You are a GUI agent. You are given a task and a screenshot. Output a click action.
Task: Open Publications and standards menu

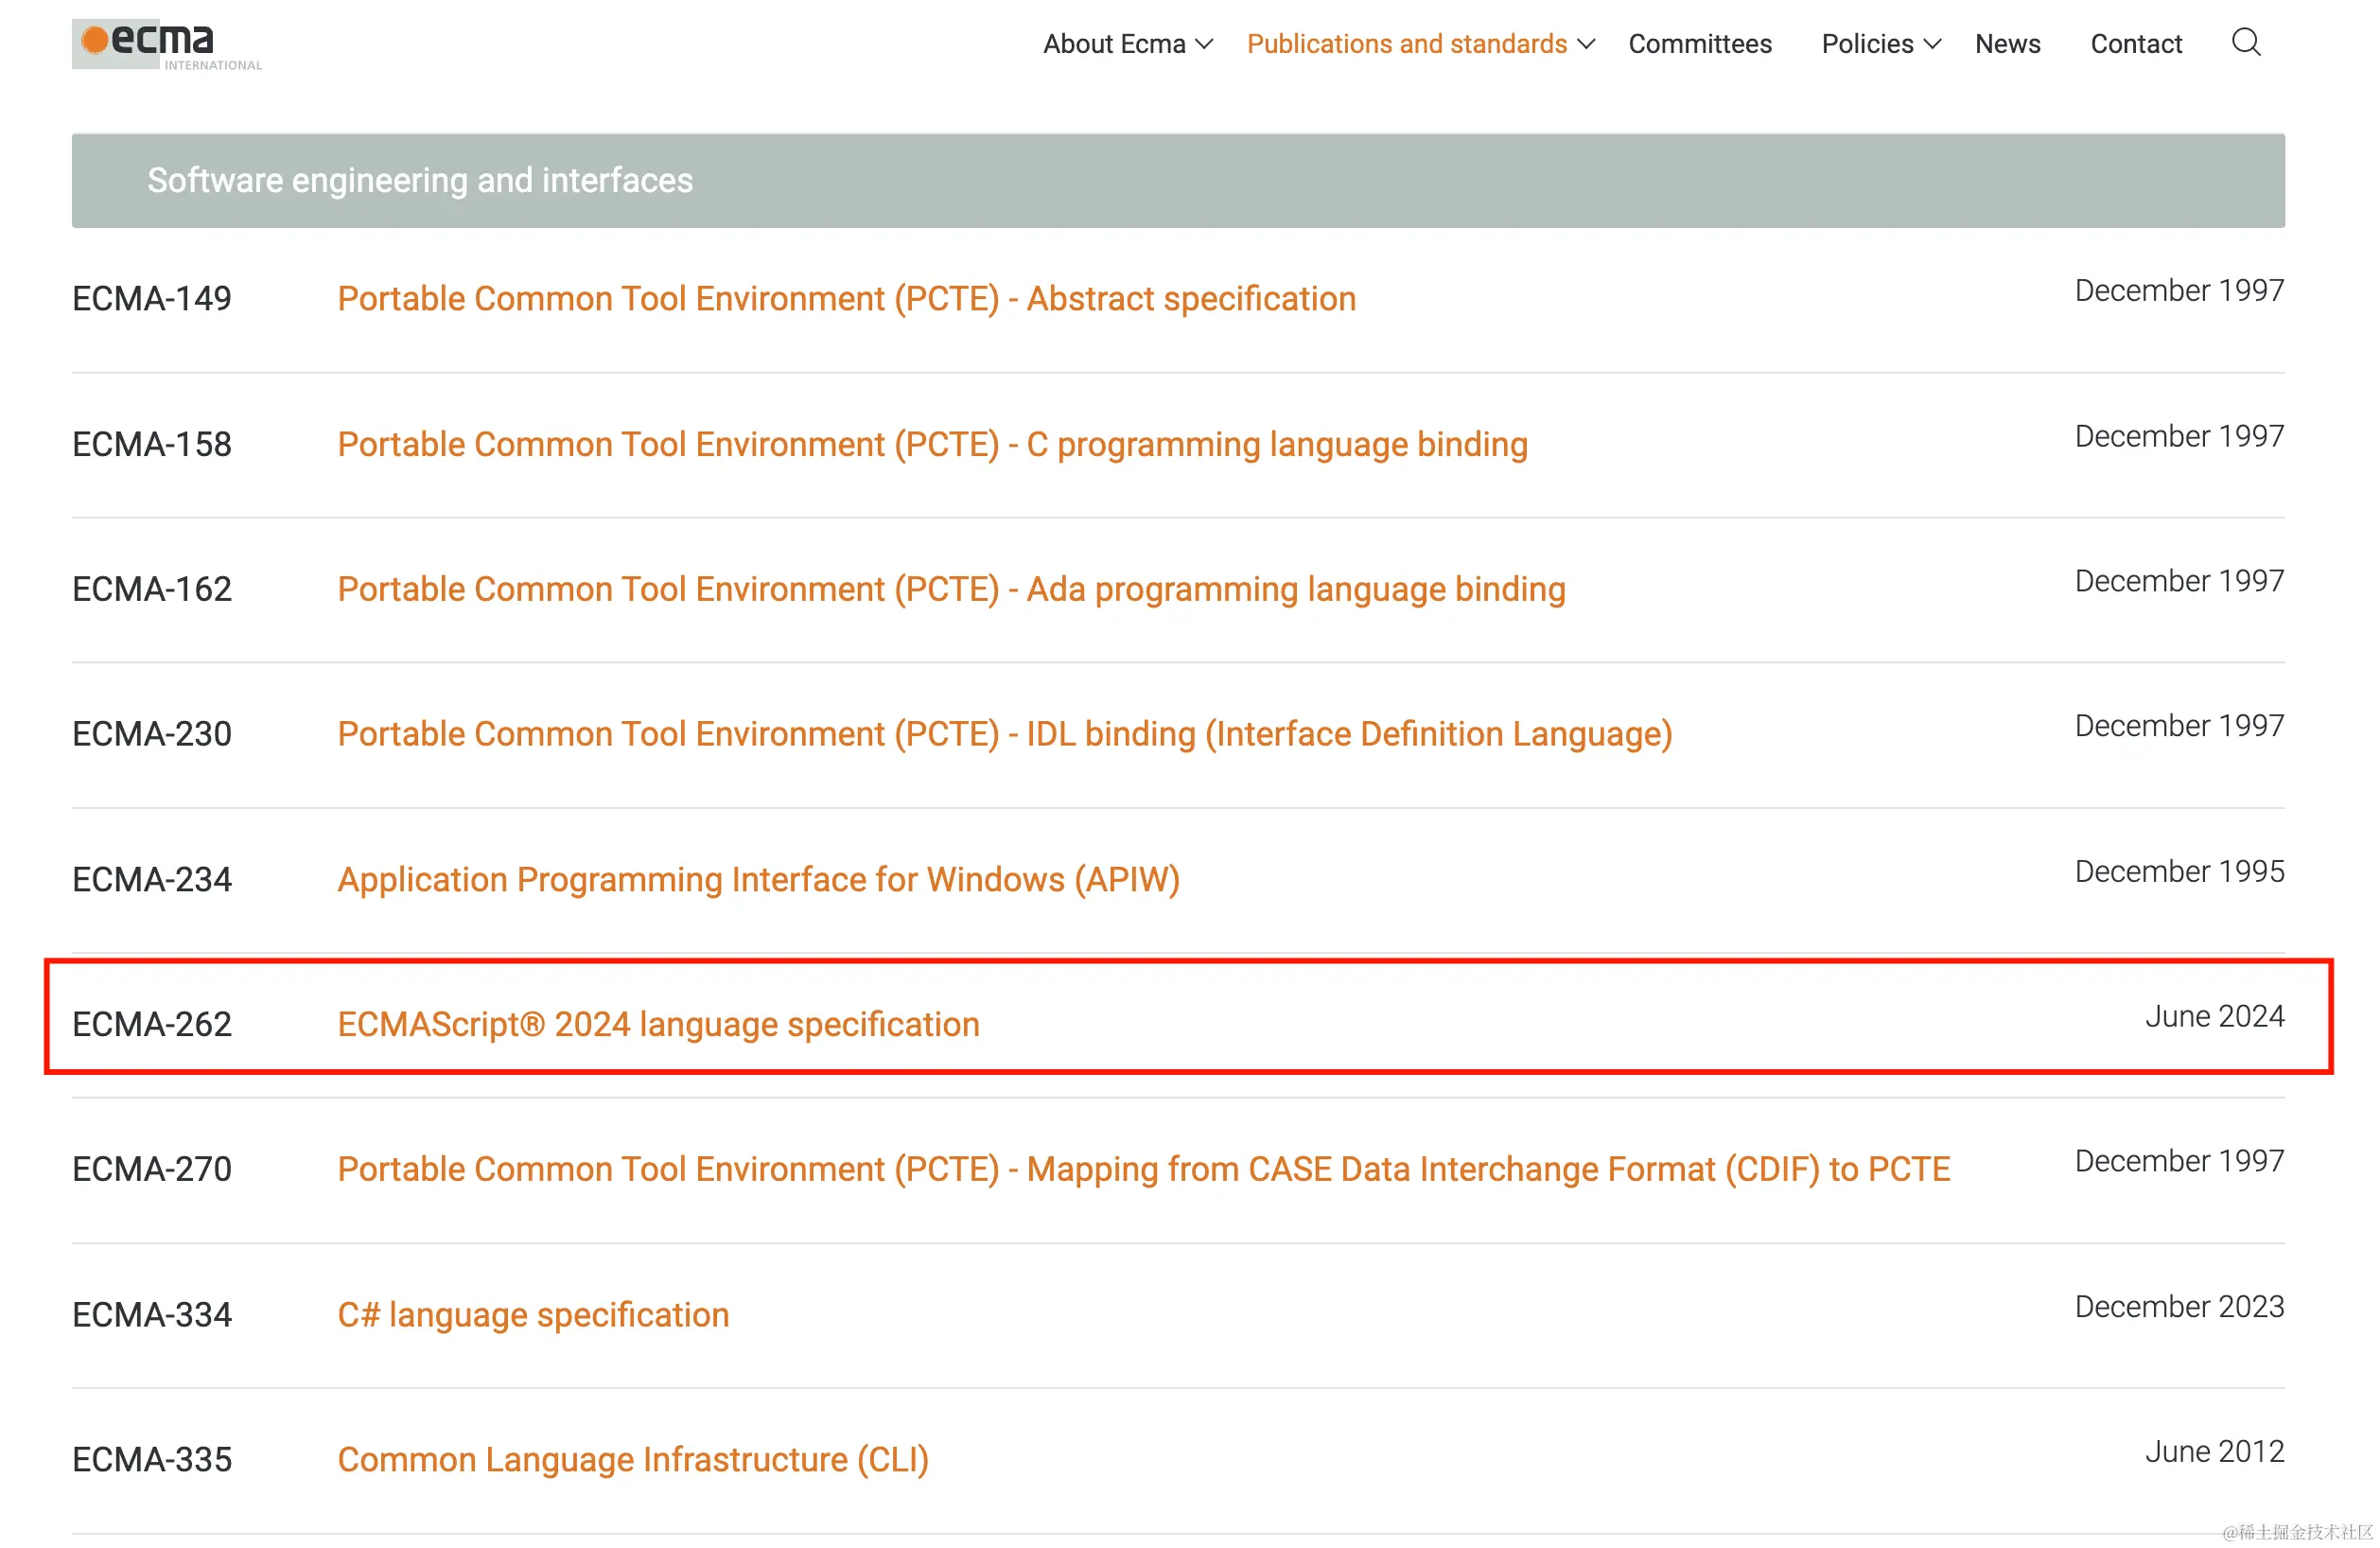[x=1406, y=44]
